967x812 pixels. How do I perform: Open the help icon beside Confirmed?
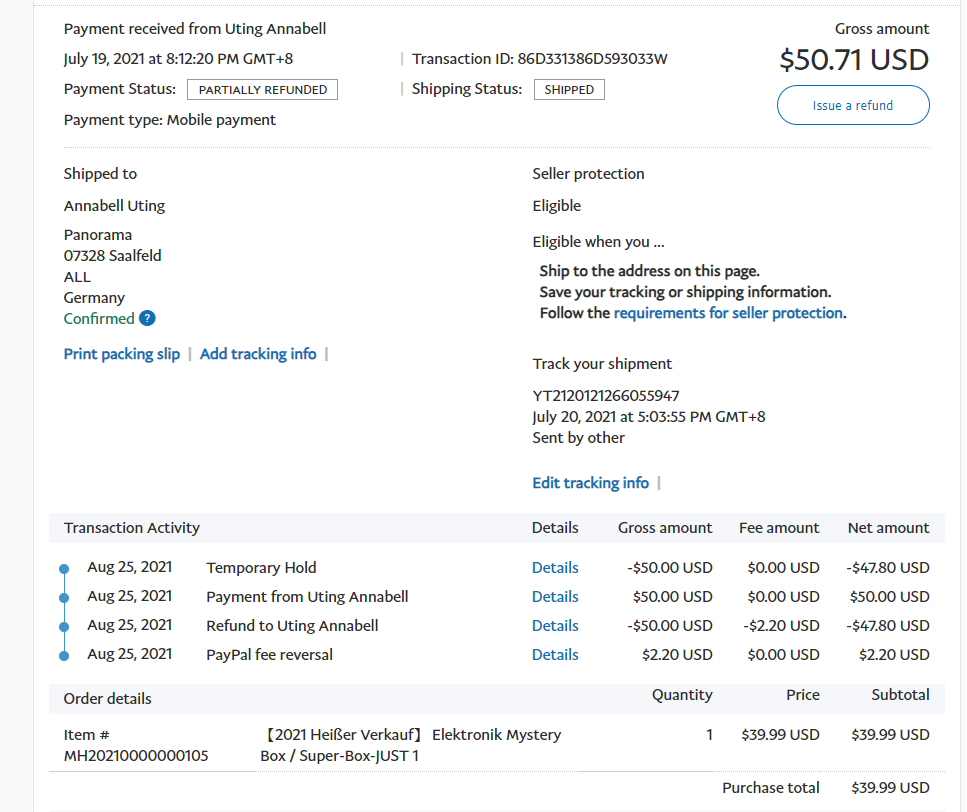click(x=147, y=319)
